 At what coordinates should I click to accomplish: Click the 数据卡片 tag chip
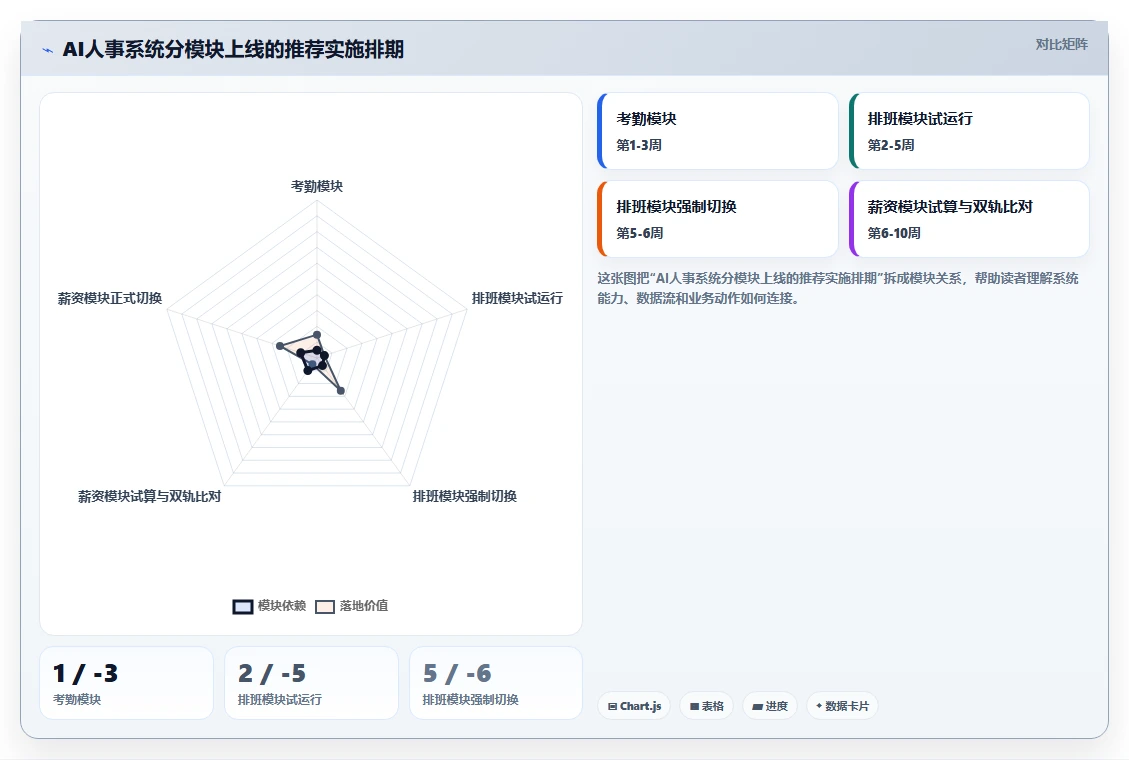tap(842, 706)
